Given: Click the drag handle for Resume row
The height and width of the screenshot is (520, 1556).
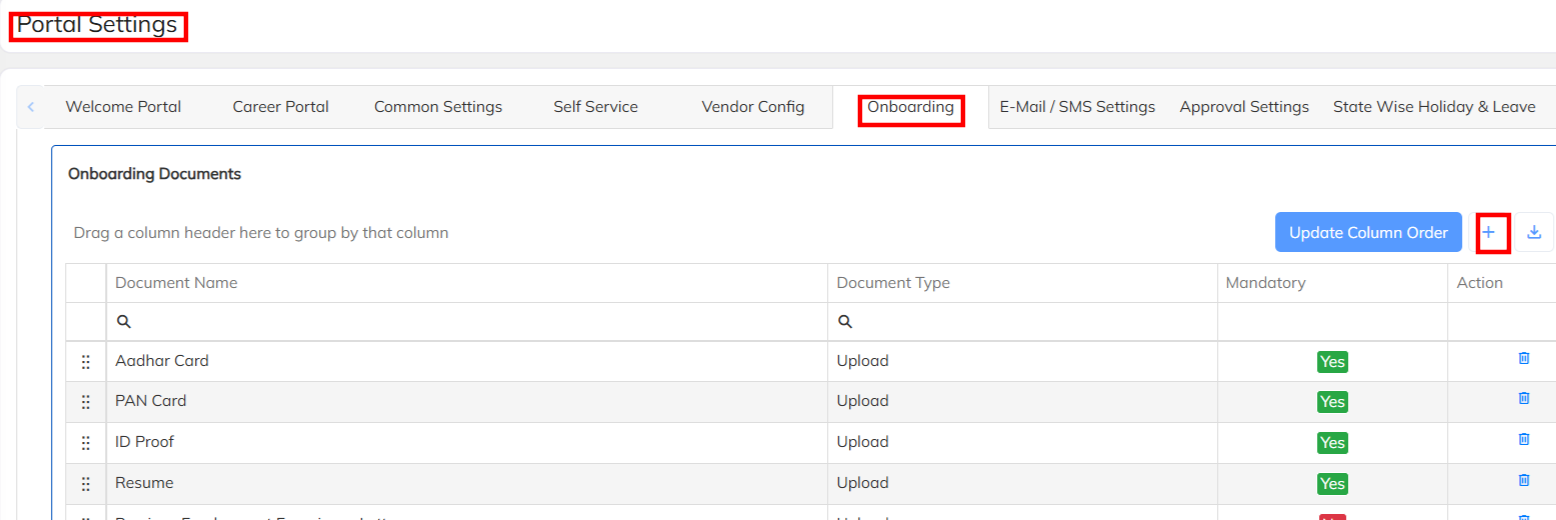Looking at the screenshot, I should (x=86, y=484).
